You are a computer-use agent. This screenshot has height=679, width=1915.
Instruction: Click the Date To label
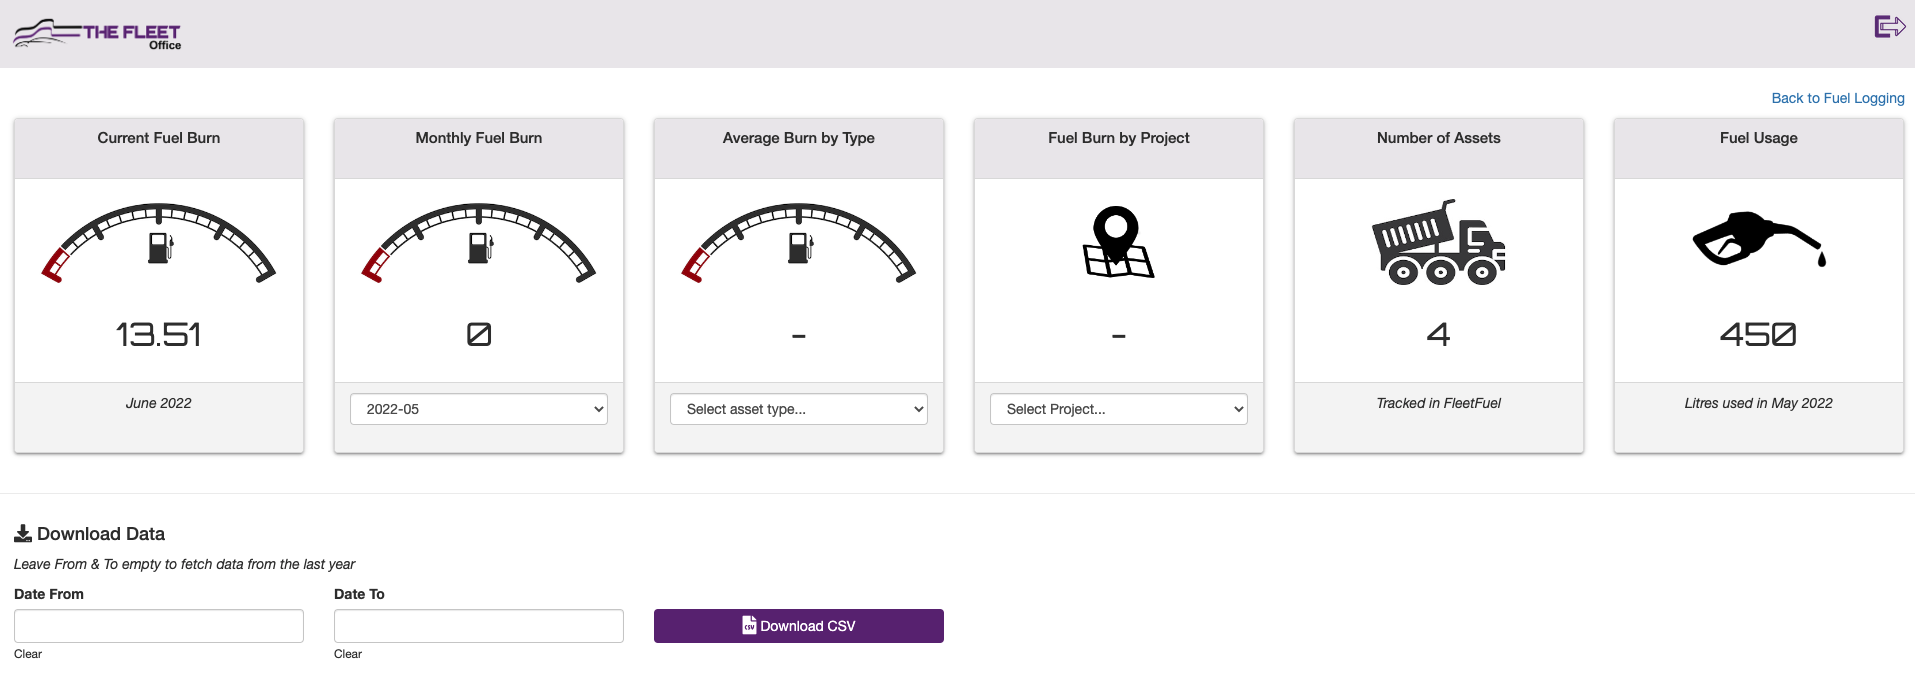click(x=359, y=594)
